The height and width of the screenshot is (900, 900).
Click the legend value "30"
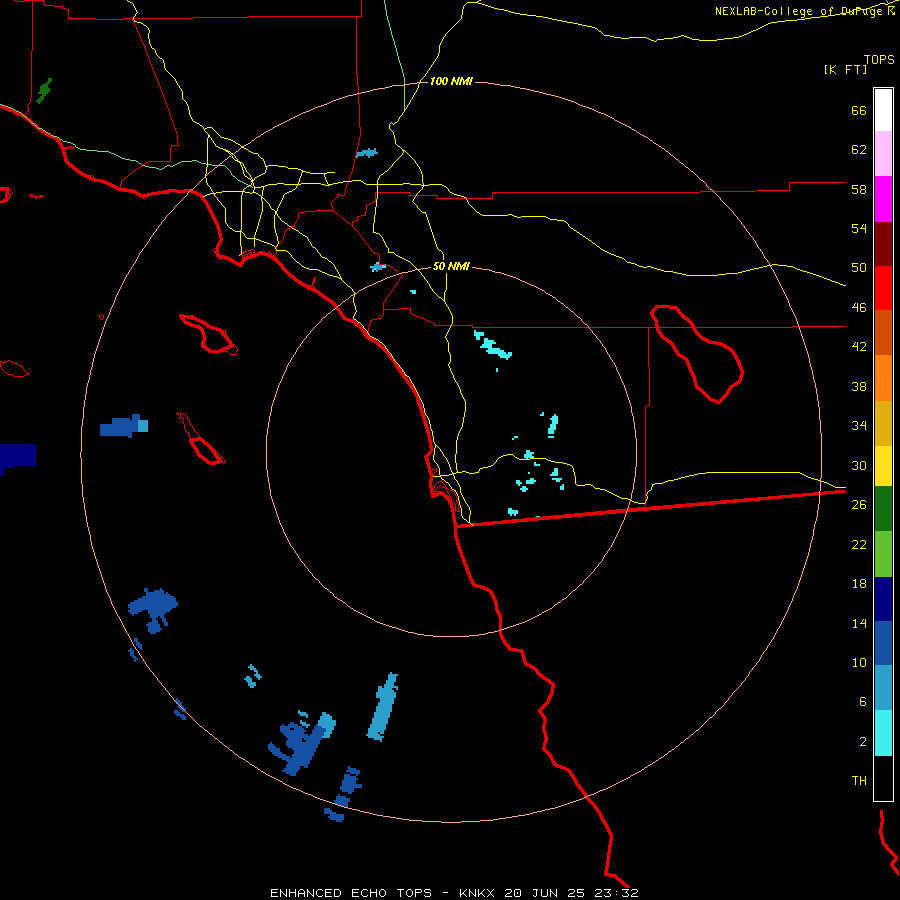[859, 465]
